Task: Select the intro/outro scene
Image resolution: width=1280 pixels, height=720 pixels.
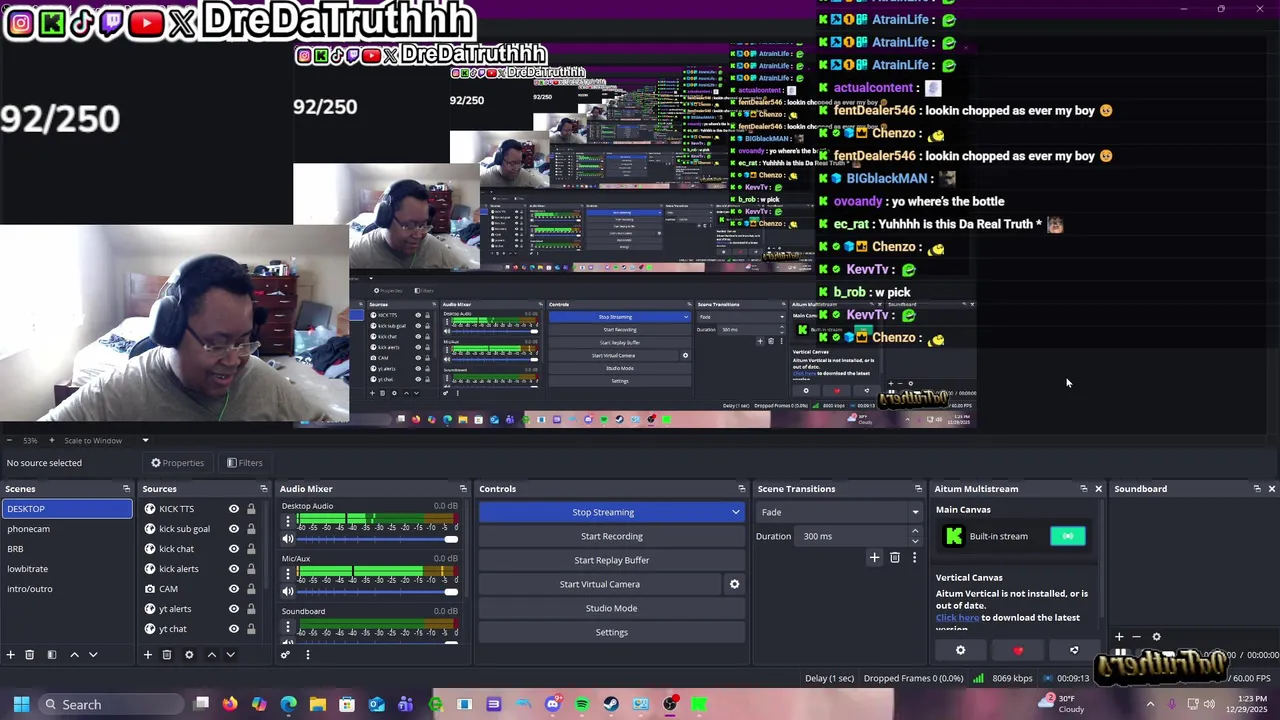Action: click(x=66, y=589)
